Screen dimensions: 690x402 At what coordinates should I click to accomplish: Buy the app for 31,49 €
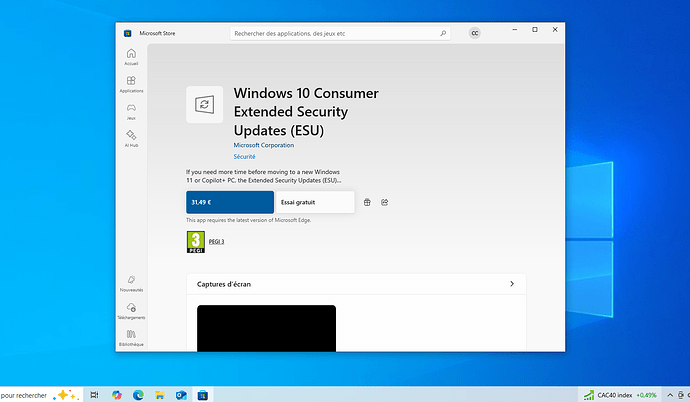click(x=229, y=202)
